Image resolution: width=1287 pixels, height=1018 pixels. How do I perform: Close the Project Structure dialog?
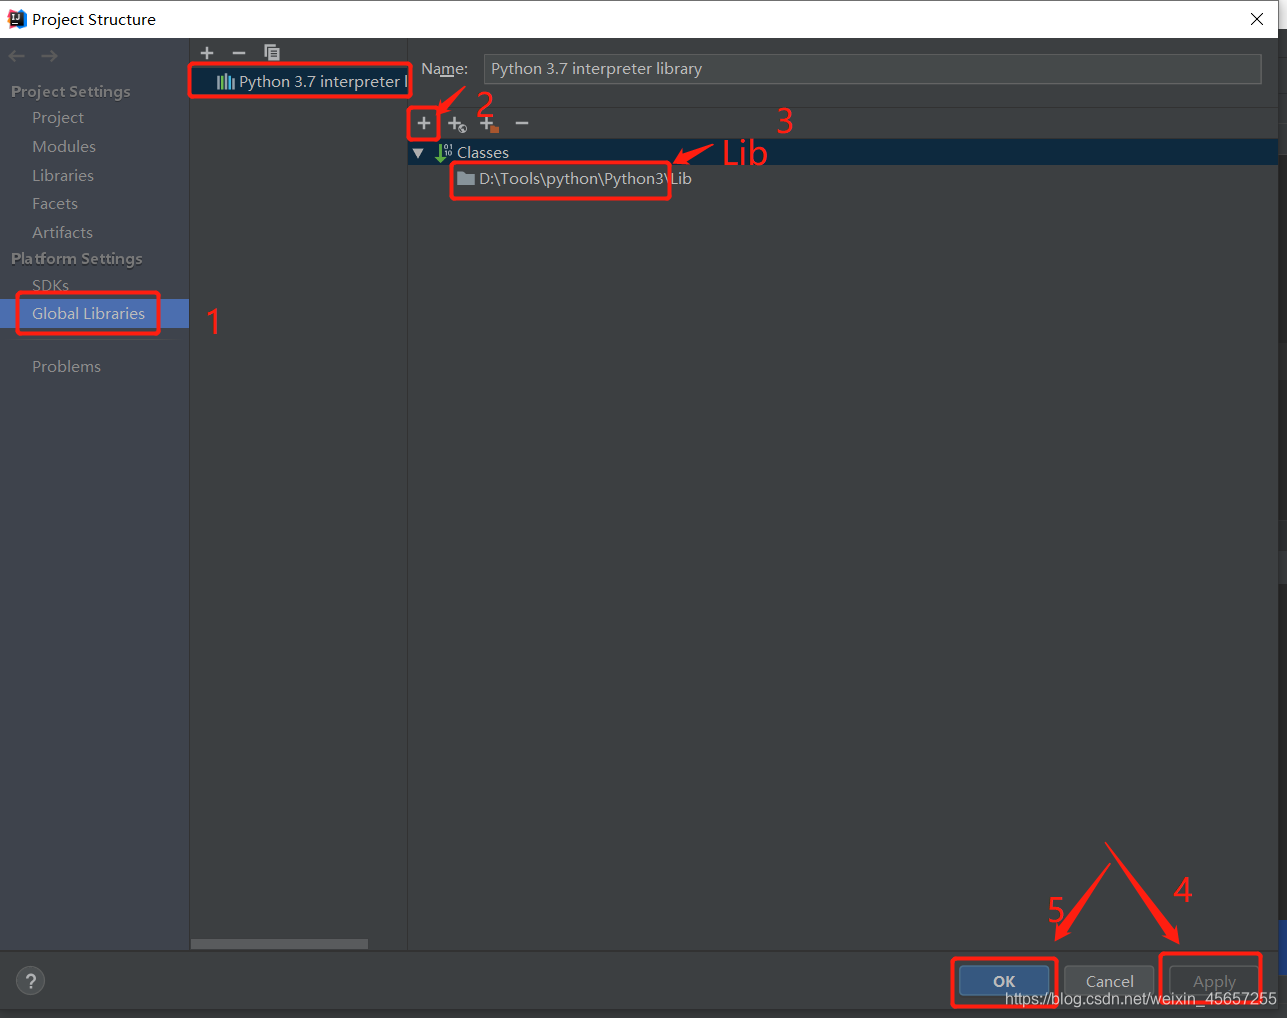pyautogui.click(x=1257, y=19)
